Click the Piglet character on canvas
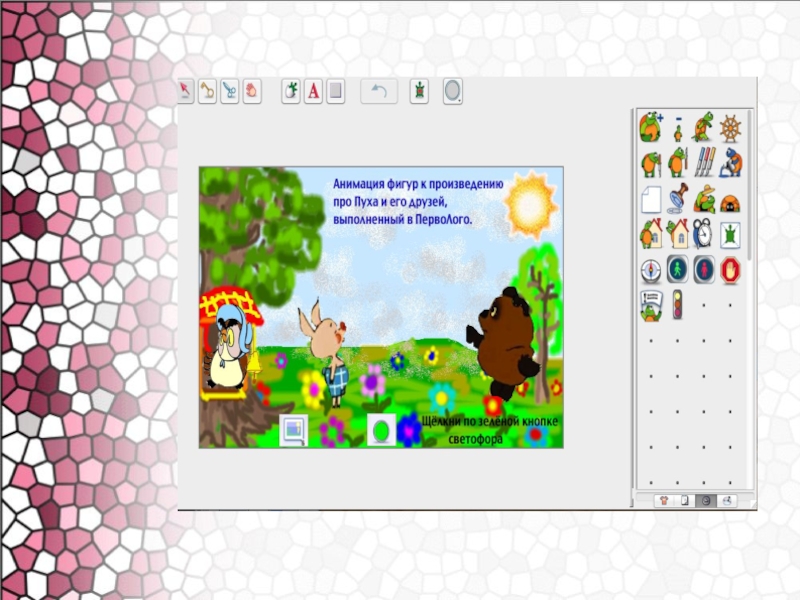The width and height of the screenshot is (800, 600). [x=328, y=352]
